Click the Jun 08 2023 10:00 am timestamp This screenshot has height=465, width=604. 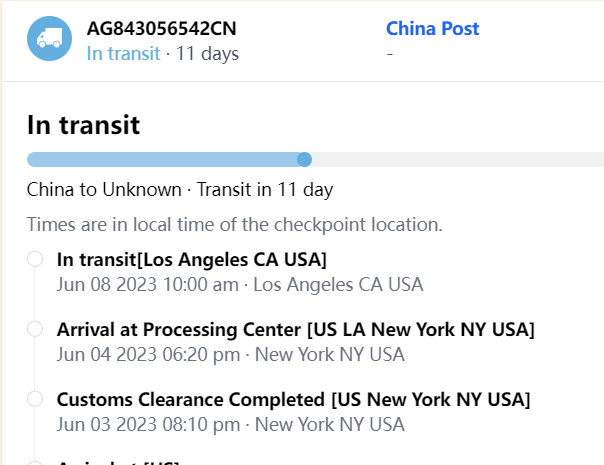pyautogui.click(x=148, y=284)
